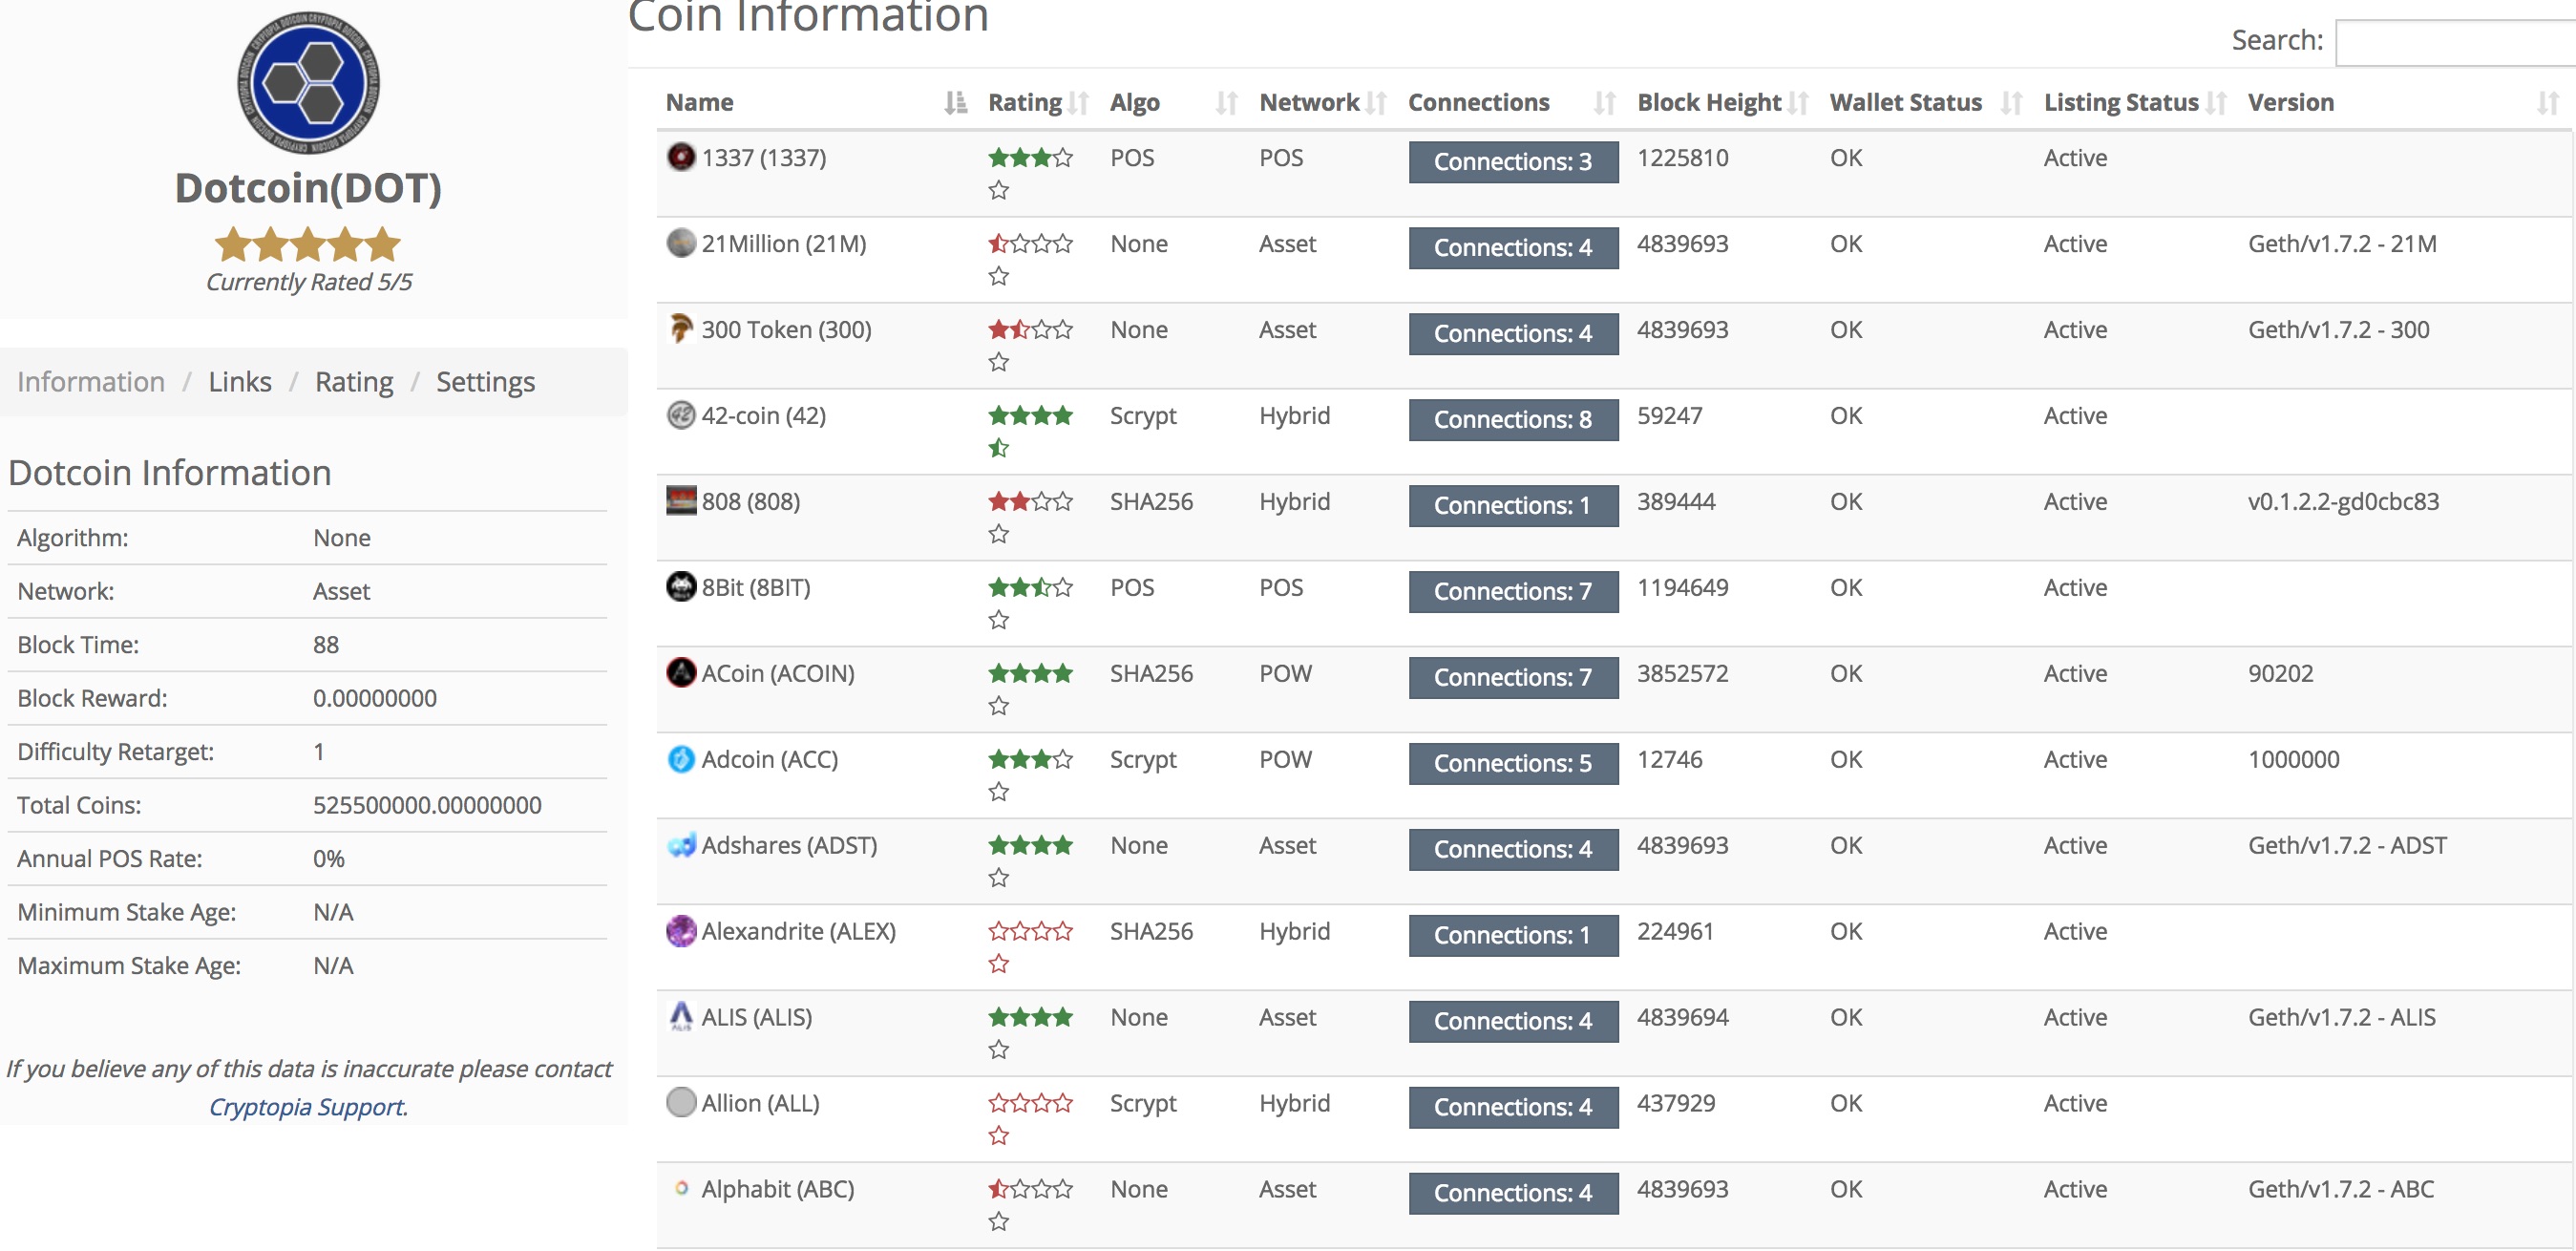
Task: Click the 8Bit coin icon
Action: (x=681, y=586)
